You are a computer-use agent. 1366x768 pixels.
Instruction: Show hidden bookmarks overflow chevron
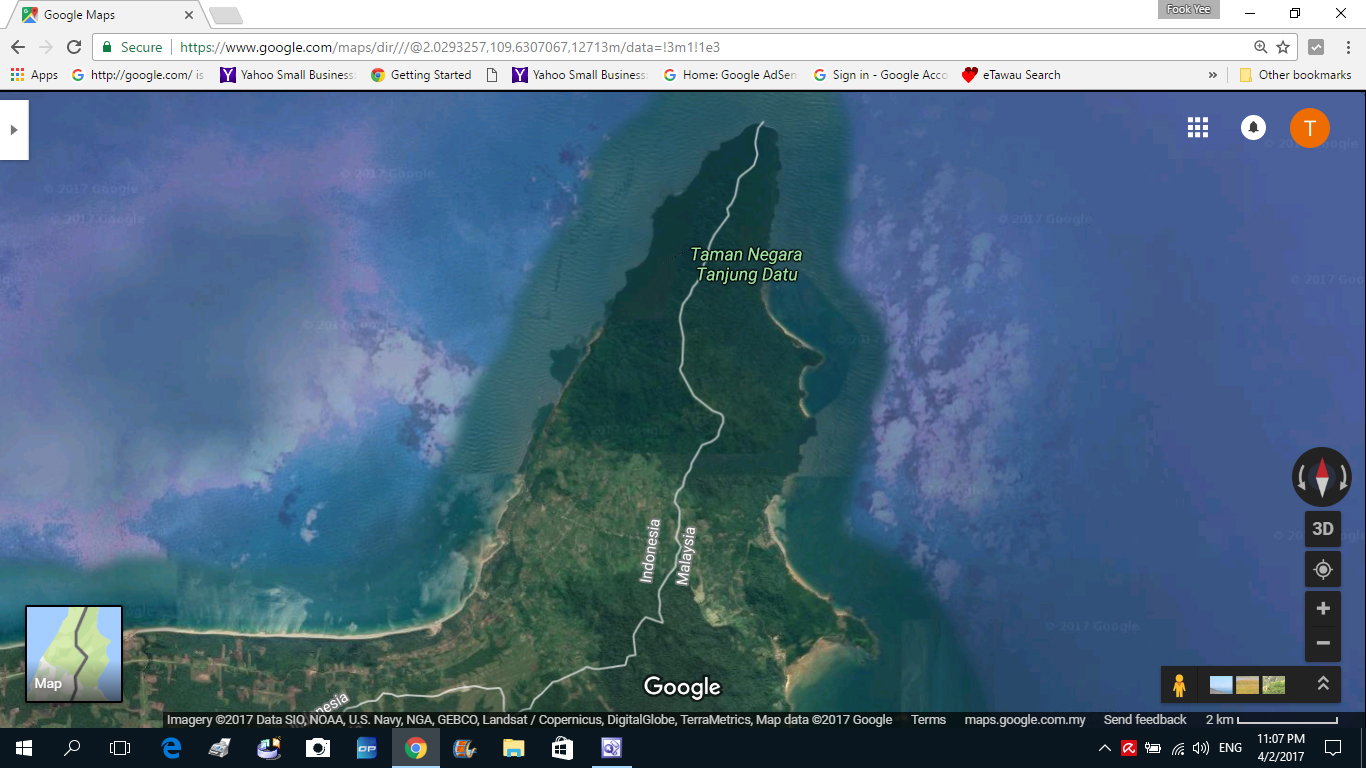(x=1213, y=75)
